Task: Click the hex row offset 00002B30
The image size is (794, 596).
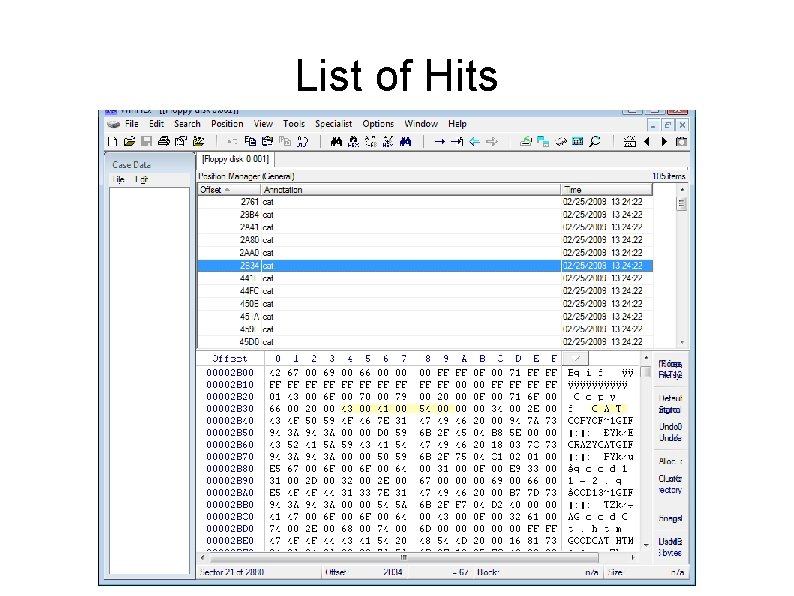Action: click(230, 409)
